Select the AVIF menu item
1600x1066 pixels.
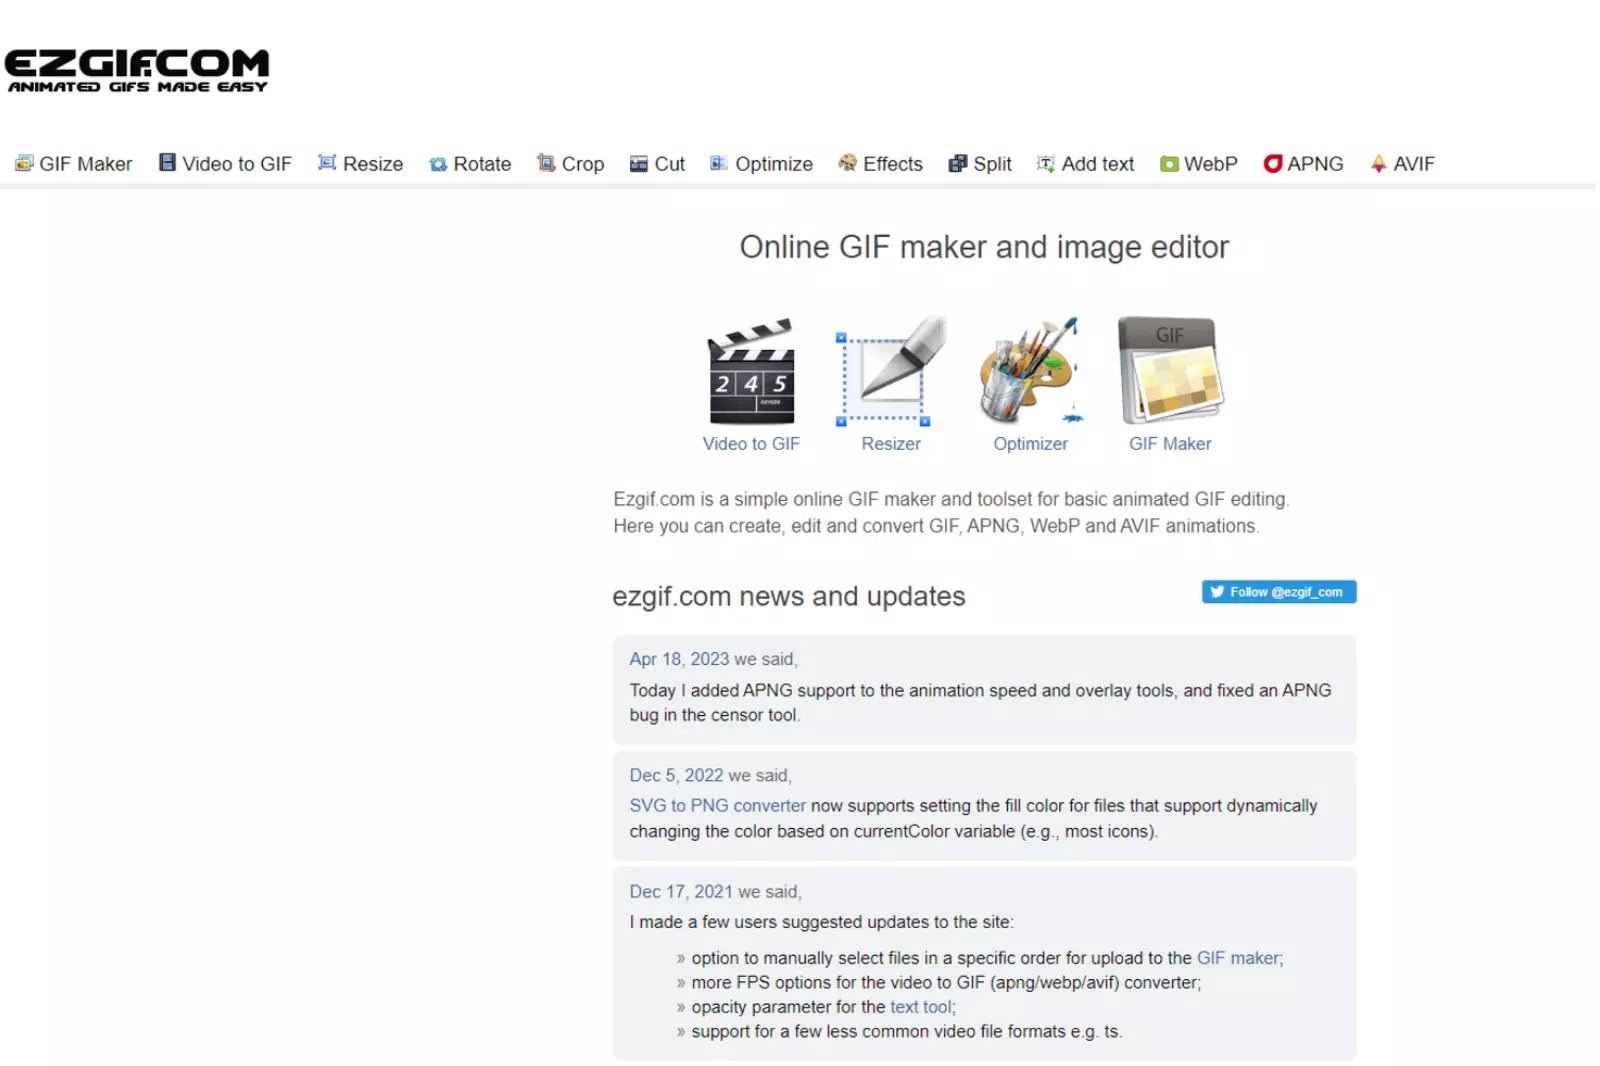click(1403, 164)
